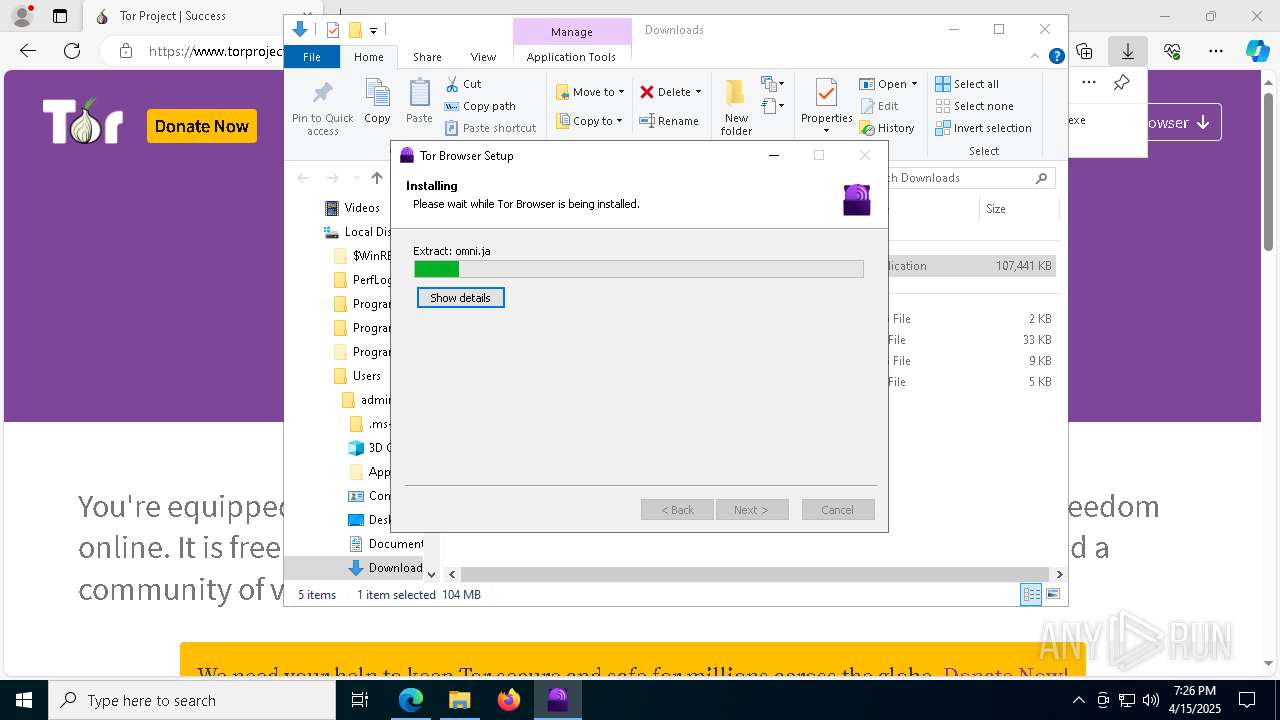Open the Application Tools tab
This screenshot has width=1280, height=720.
[571, 57]
